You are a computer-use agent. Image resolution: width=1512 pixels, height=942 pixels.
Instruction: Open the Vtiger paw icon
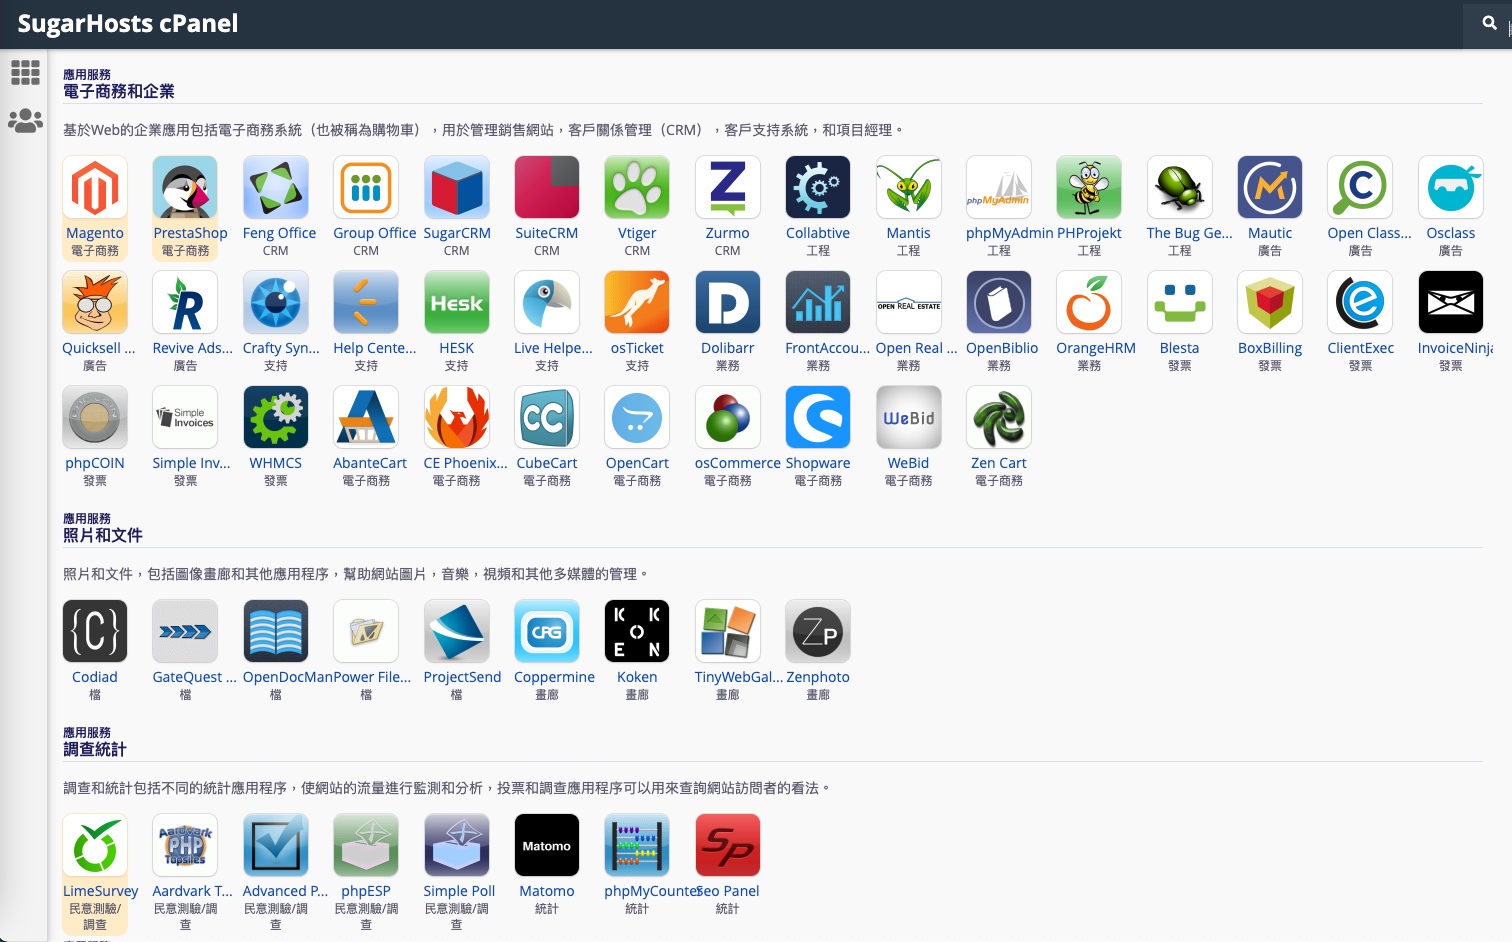tap(637, 187)
